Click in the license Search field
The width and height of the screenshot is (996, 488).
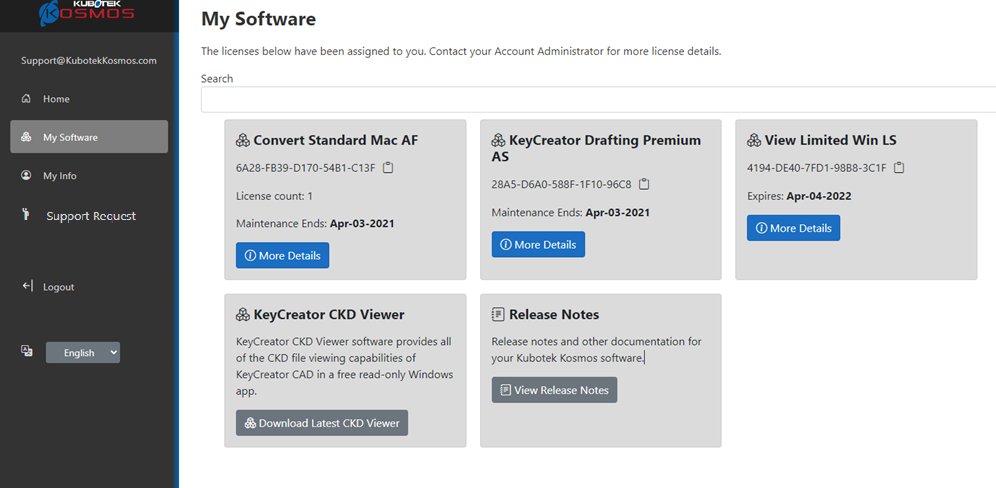(598, 100)
